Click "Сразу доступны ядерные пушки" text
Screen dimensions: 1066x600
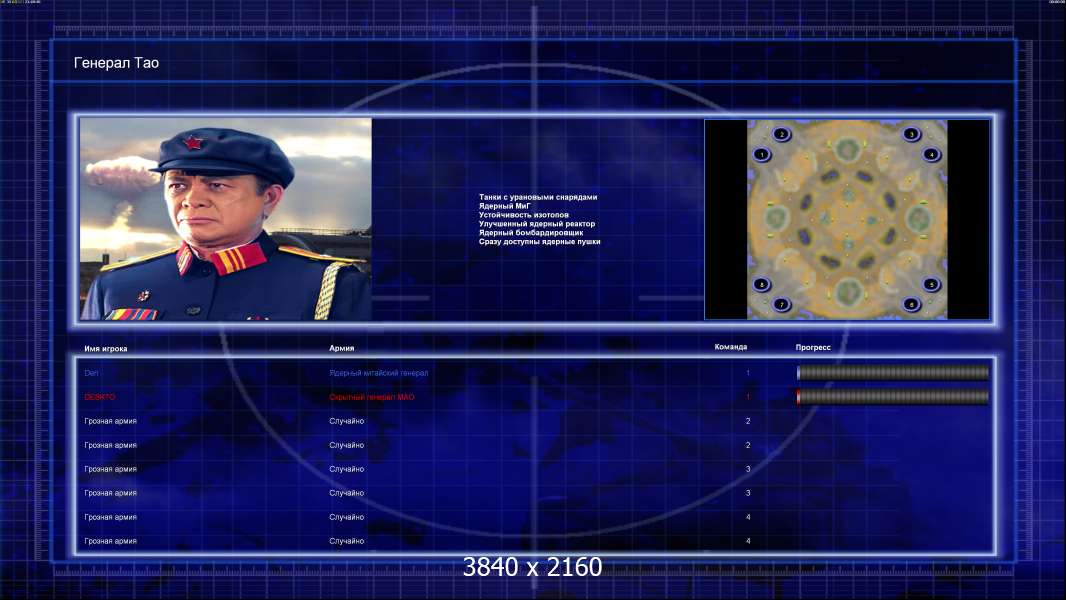coord(539,241)
